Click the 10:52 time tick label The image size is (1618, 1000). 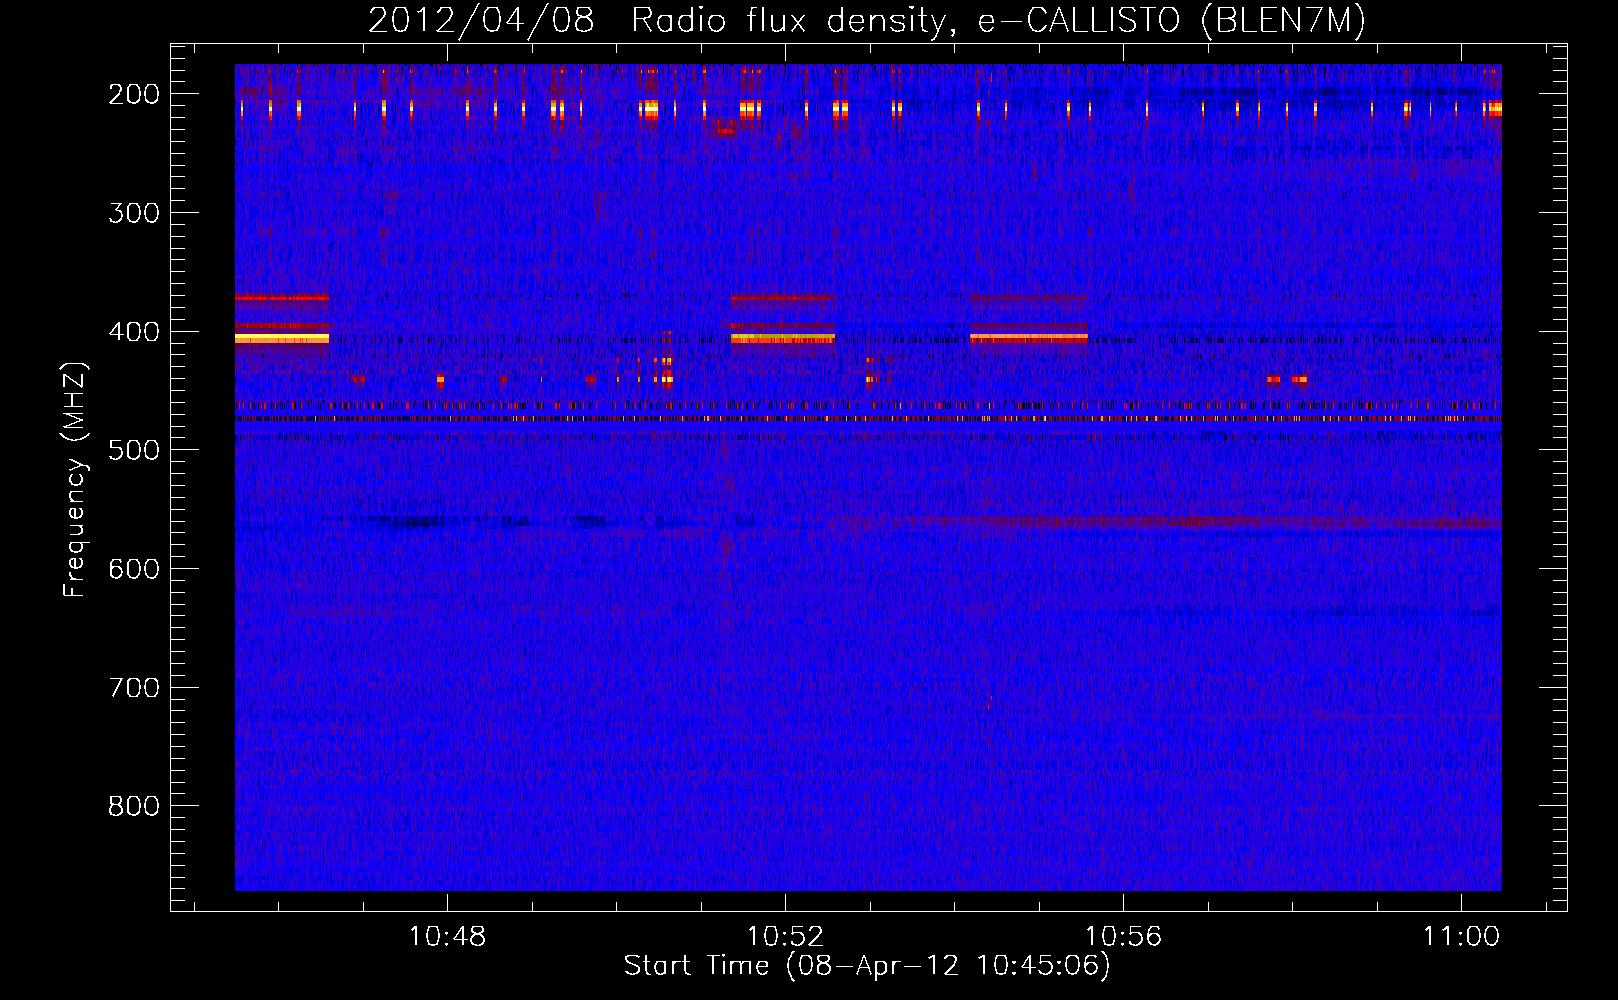pos(786,936)
